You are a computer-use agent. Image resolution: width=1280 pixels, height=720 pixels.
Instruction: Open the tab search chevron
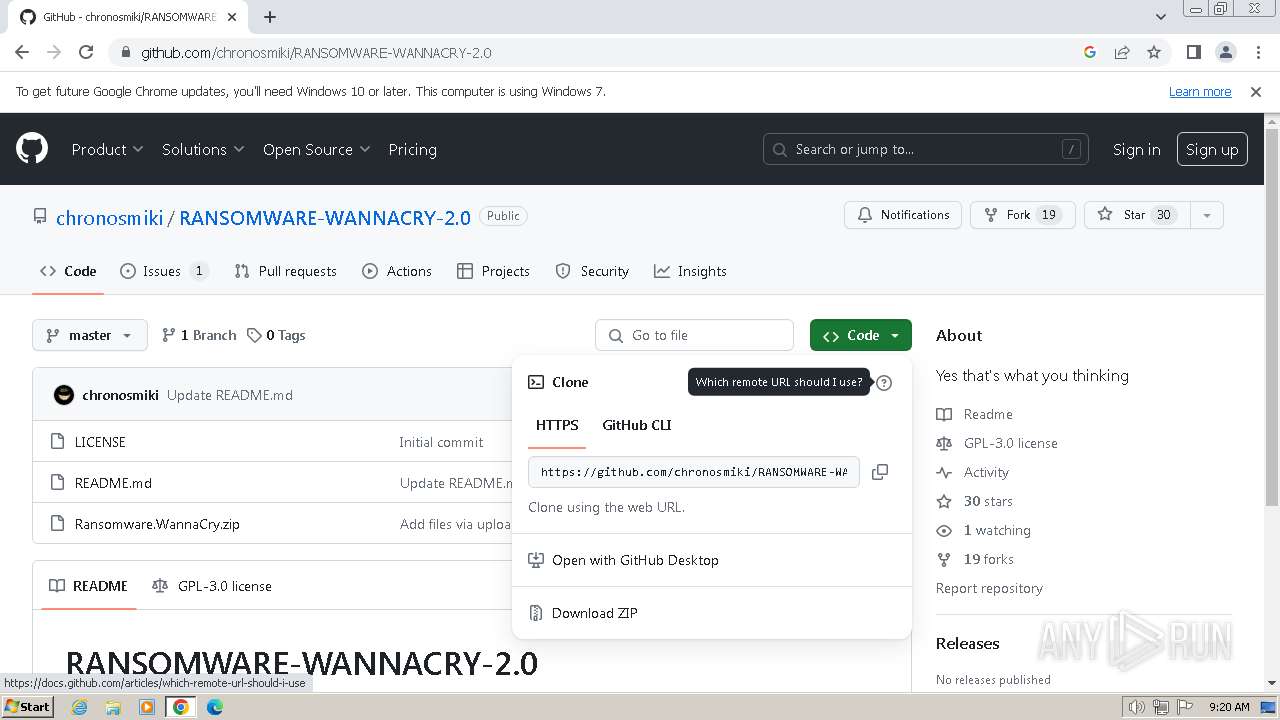click(1160, 17)
